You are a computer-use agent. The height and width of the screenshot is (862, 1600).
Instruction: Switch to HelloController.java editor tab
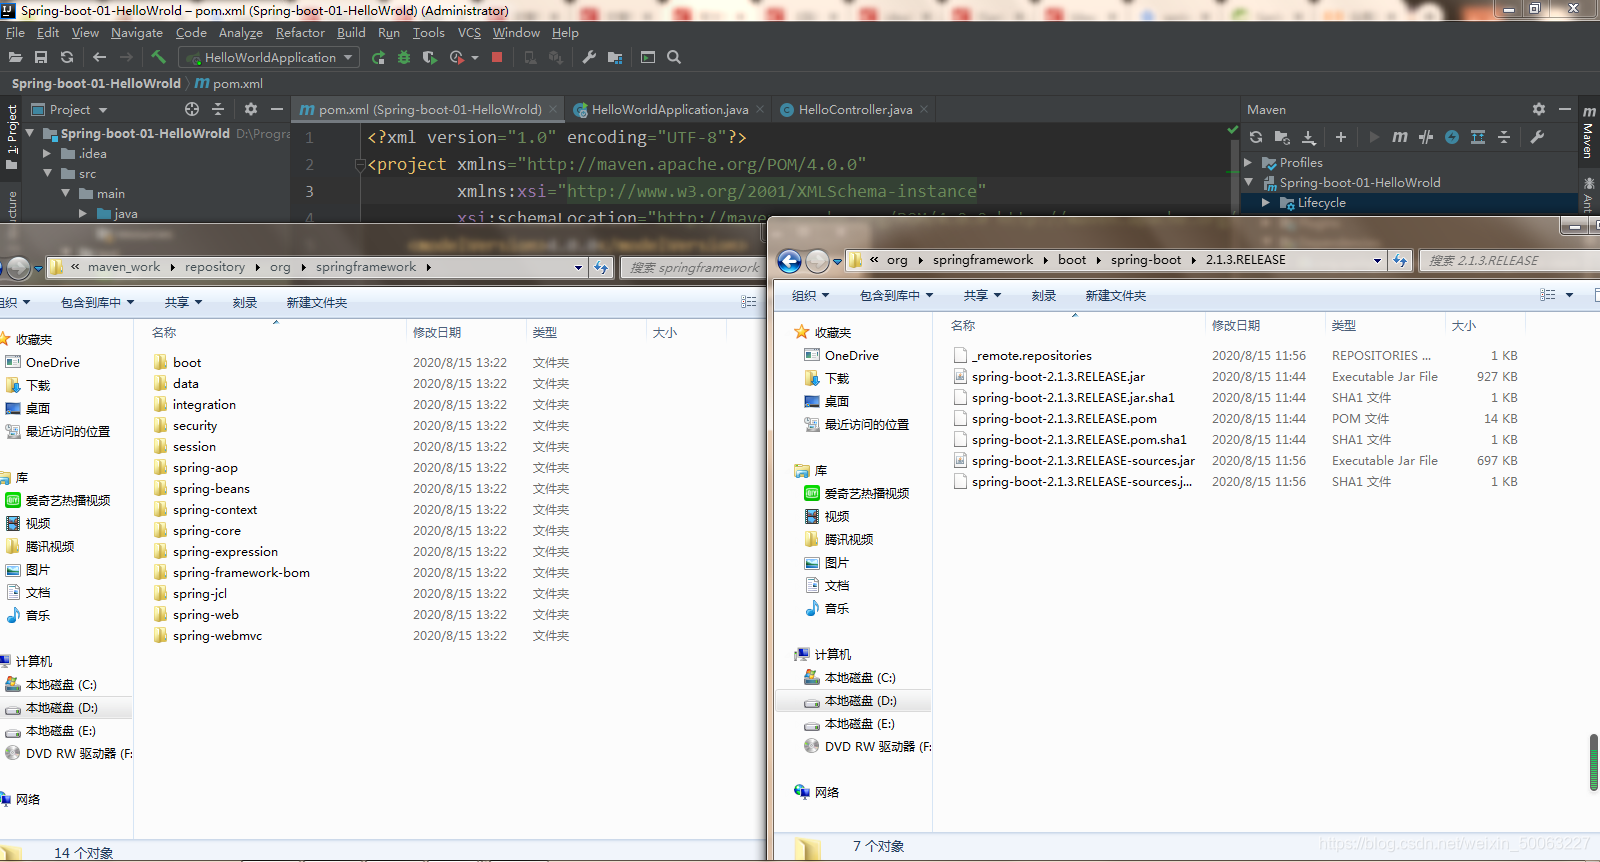coord(855,110)
